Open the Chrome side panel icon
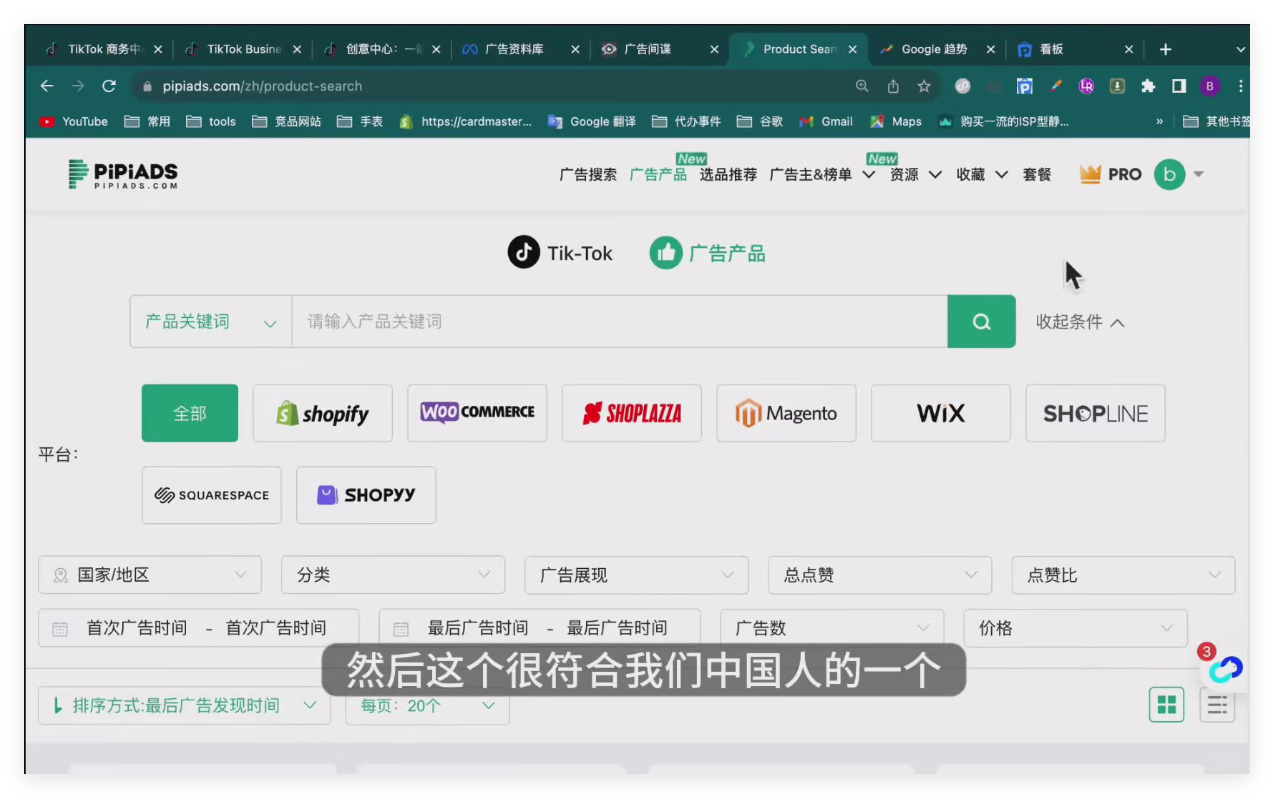1274x798 pixels. 1179,86
